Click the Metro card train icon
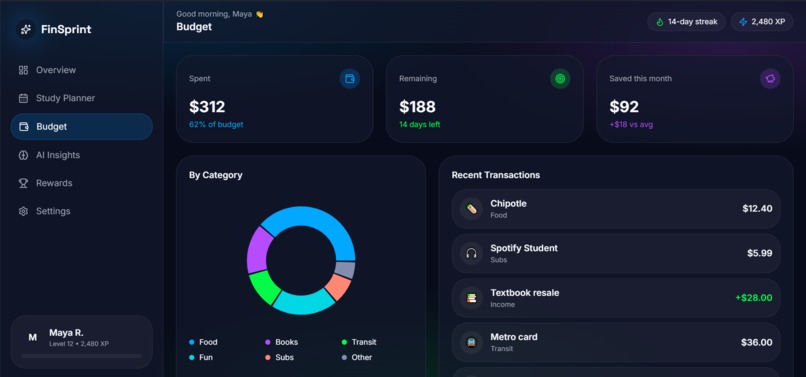This screenshot has height=377, width=806. (x=471, y=343)
